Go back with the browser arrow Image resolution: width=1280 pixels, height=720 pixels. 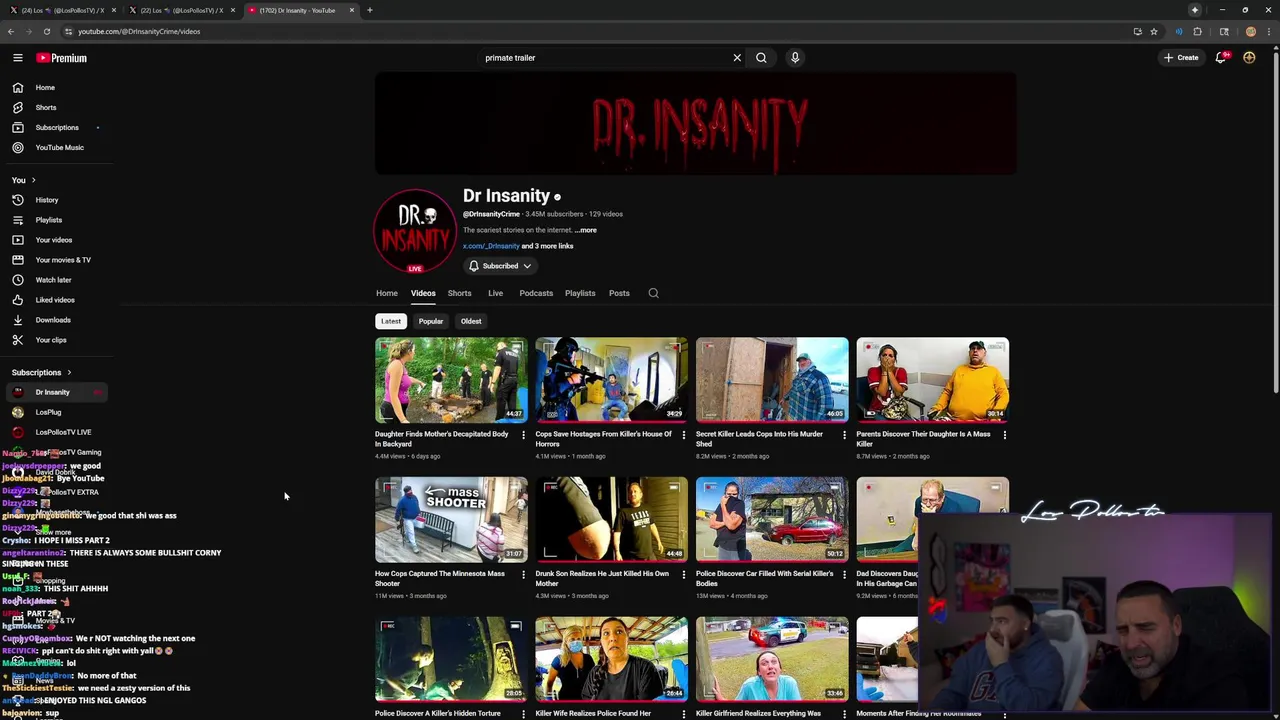(11, 31)
